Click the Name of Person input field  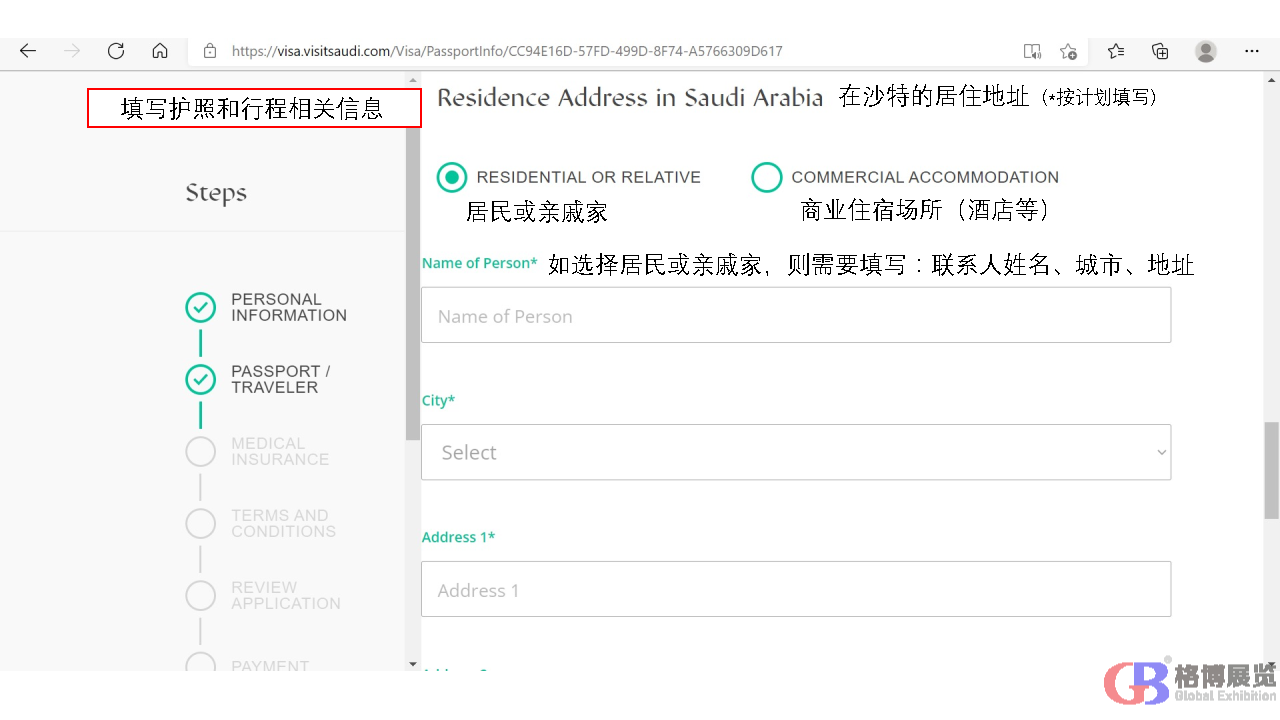pyautogui.click(x=795, y=315)
